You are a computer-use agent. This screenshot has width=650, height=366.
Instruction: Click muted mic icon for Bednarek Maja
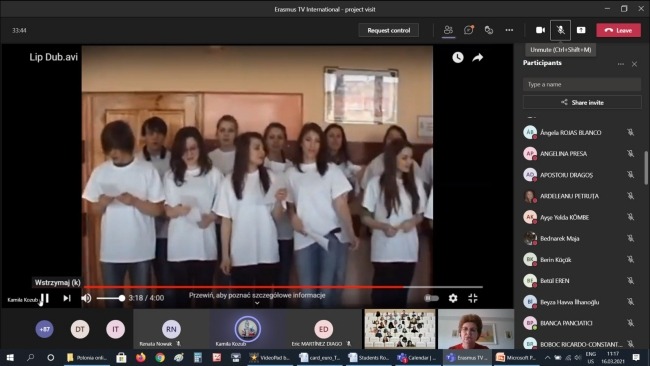pyautogui.click(x=630, y=238)
